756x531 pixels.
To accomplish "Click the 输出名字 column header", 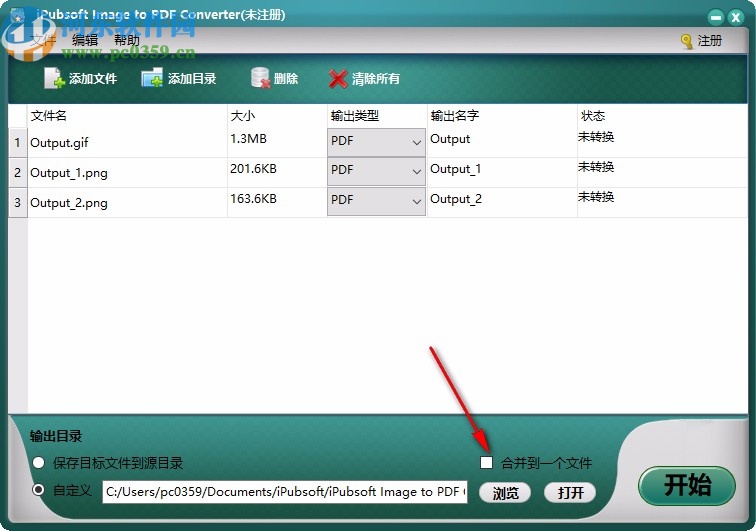I will [455, 116].
